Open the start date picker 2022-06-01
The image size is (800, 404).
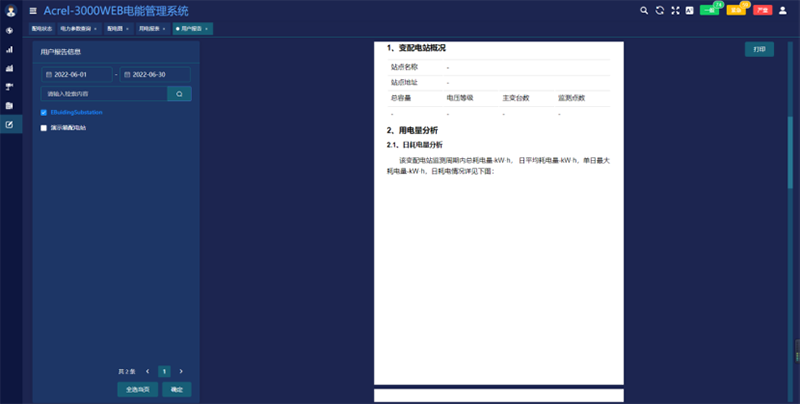(x=77, y=74)
